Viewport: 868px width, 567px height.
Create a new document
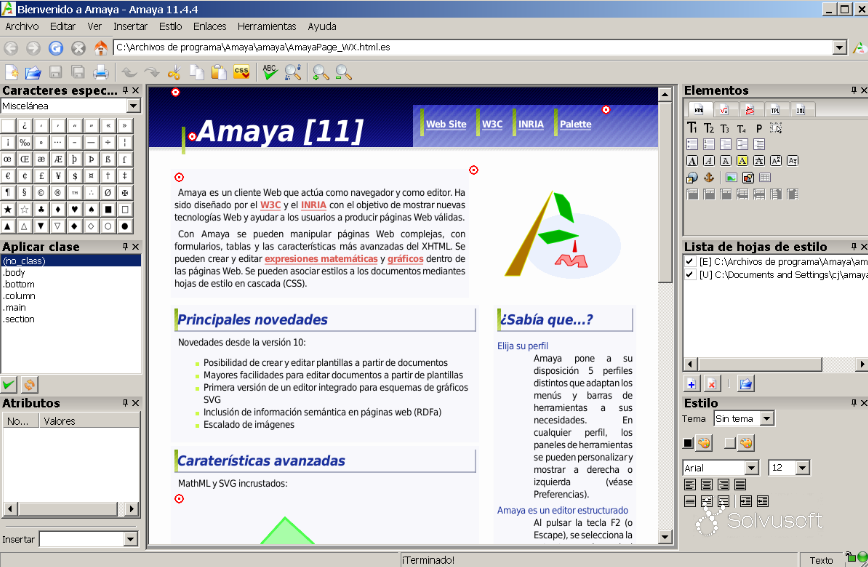click(12, 72)
